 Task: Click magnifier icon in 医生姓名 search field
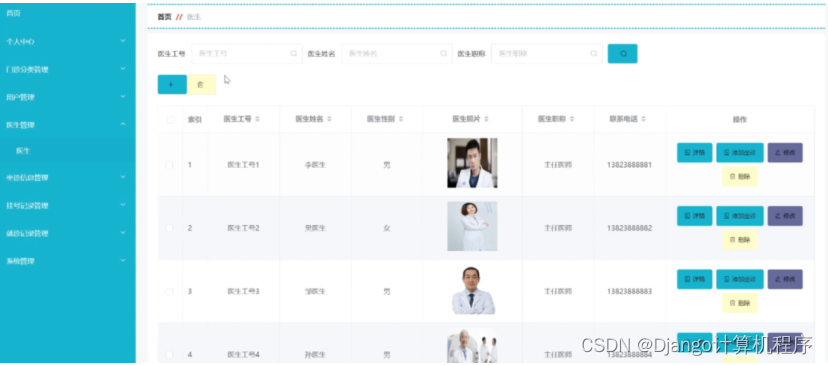click(444, 53)
